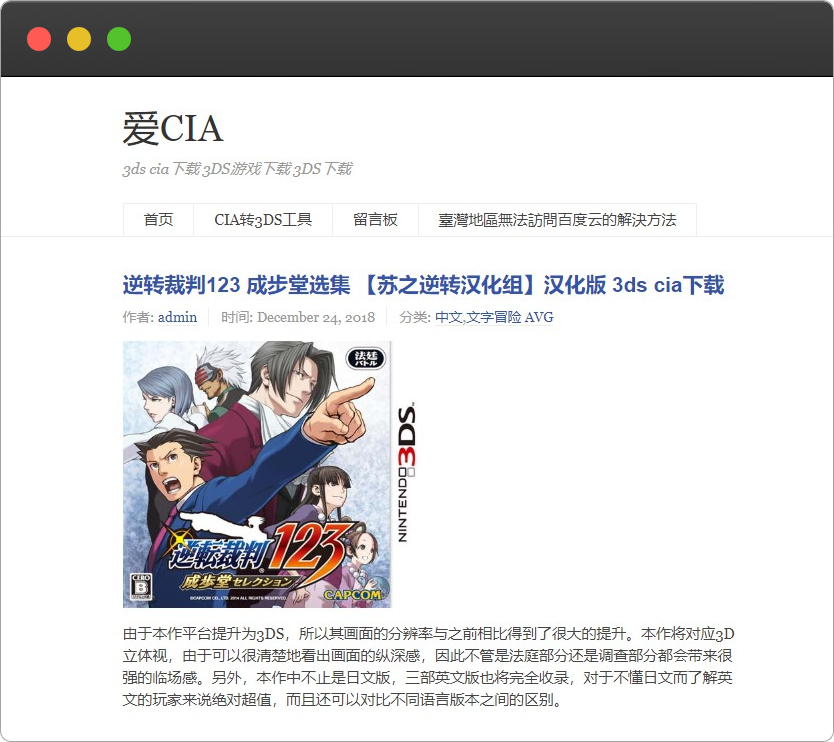This screenshot has width=834, height=742.
Task: Click the December 24, 2018 date text
Action: click(316, 318)
